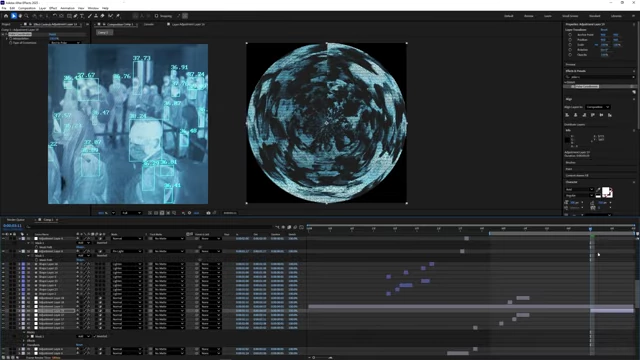
Task: Click the align vertical center icon
Action: tap(601, 115)
